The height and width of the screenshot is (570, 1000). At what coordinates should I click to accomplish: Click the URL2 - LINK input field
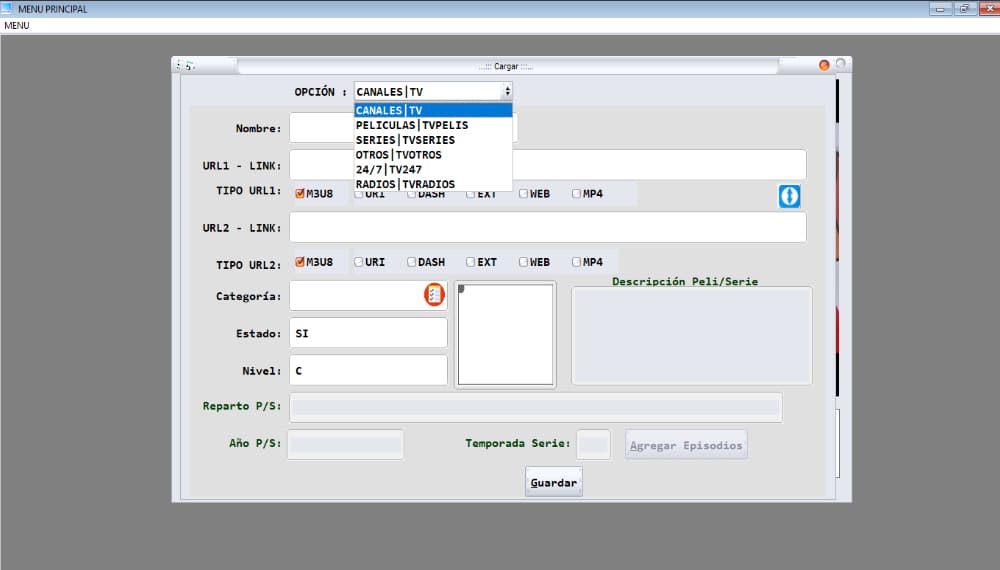548,228
